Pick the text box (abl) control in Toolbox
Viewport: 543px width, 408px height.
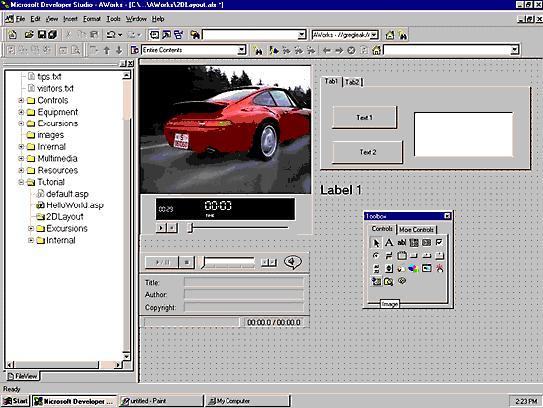coord(401,243)
